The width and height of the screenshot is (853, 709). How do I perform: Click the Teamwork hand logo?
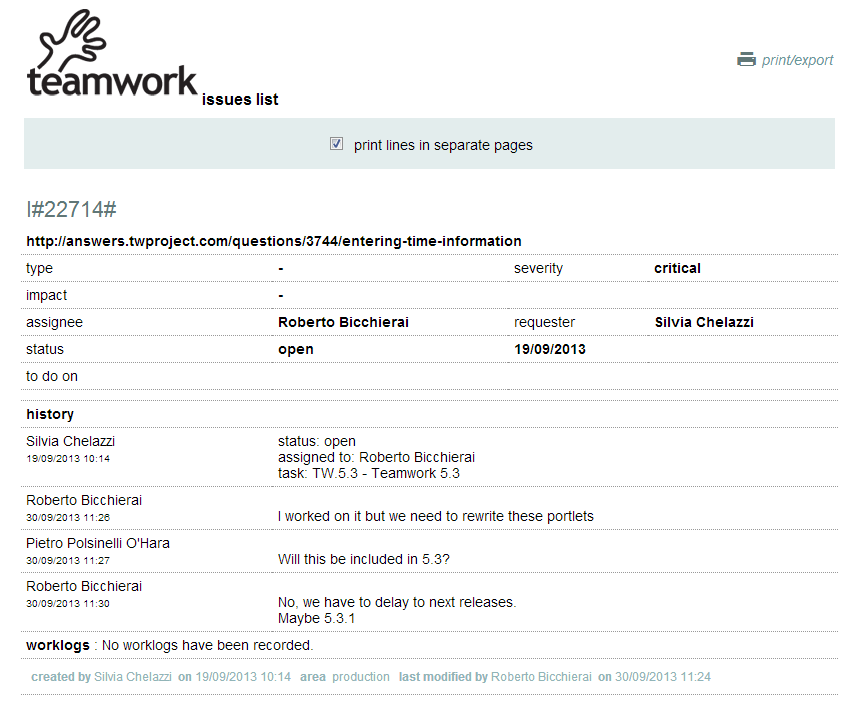click(x=72, y=42)
